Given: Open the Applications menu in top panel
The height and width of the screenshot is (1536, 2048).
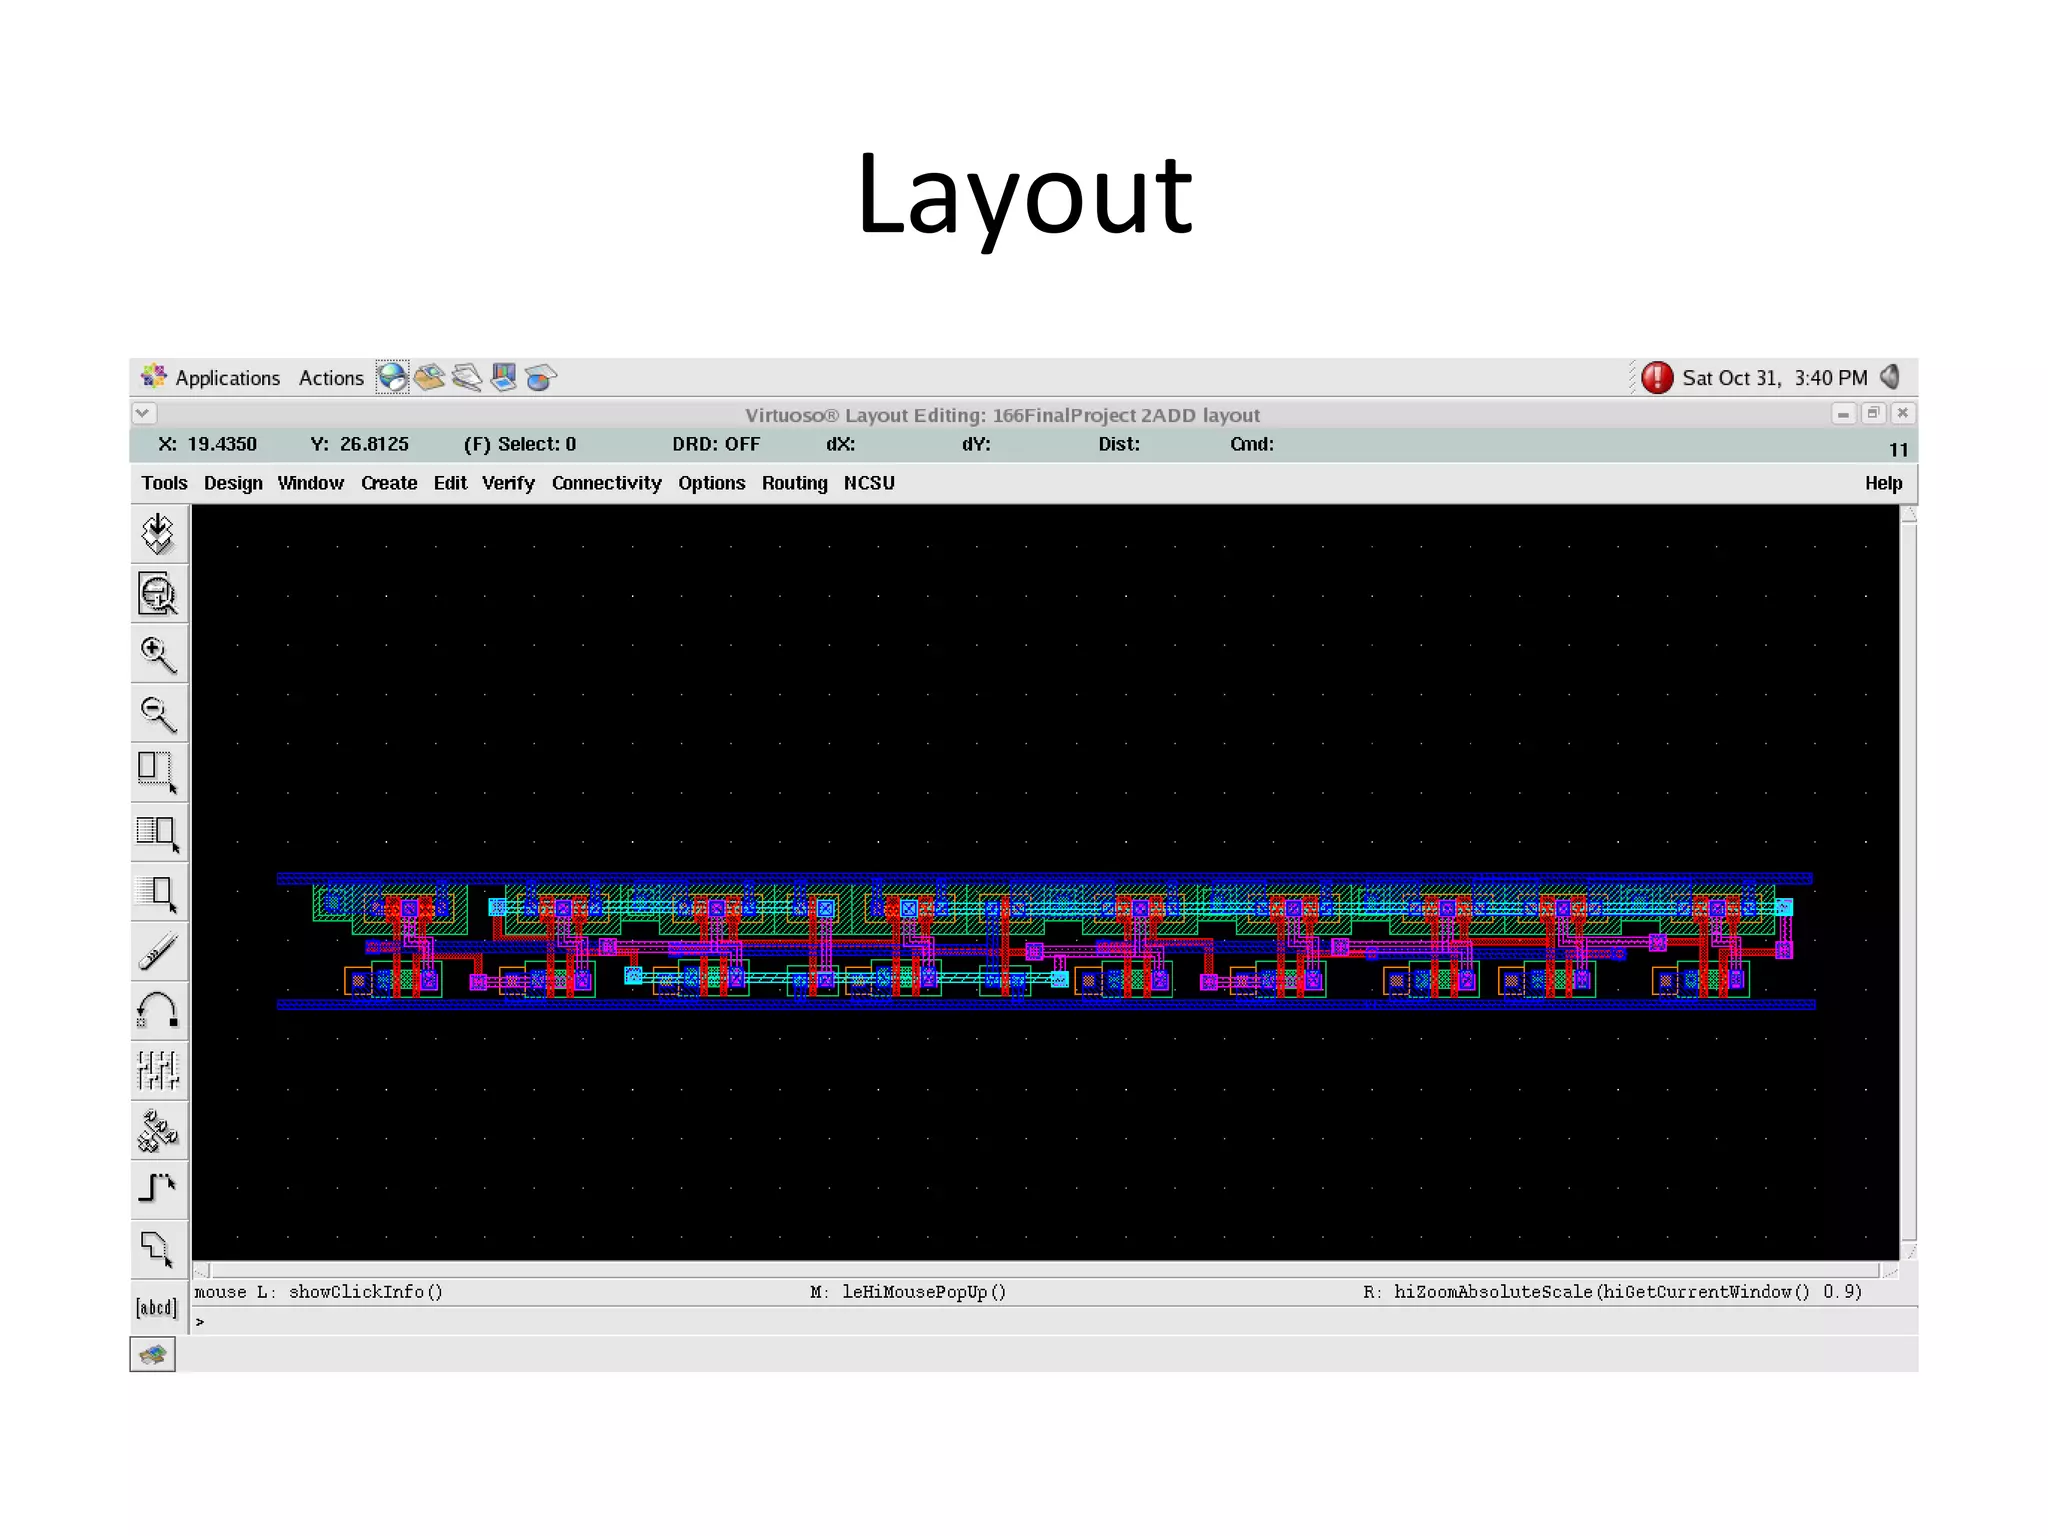Looking at the screenshot, I should 227,378.
